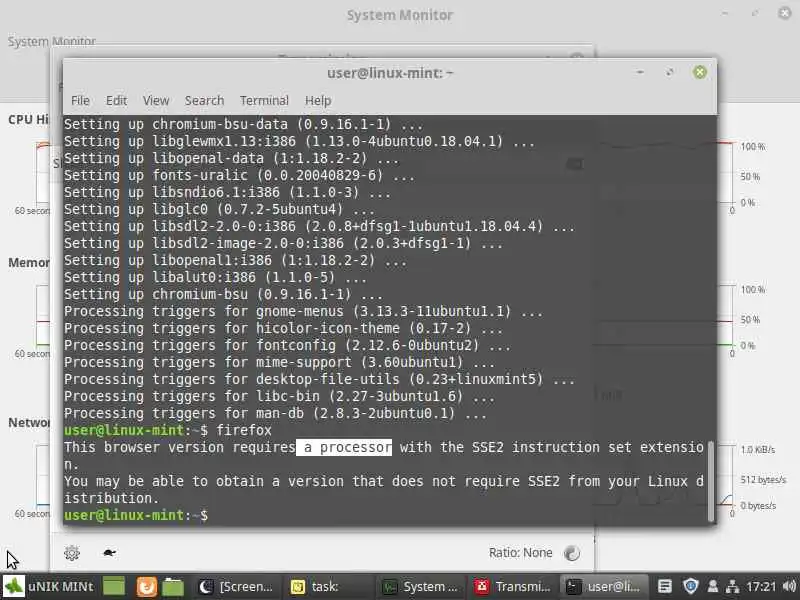Click the 'Processing triggers for man-db' line
The width and height of the screenshot is (800, 600).
click(275, 414)
